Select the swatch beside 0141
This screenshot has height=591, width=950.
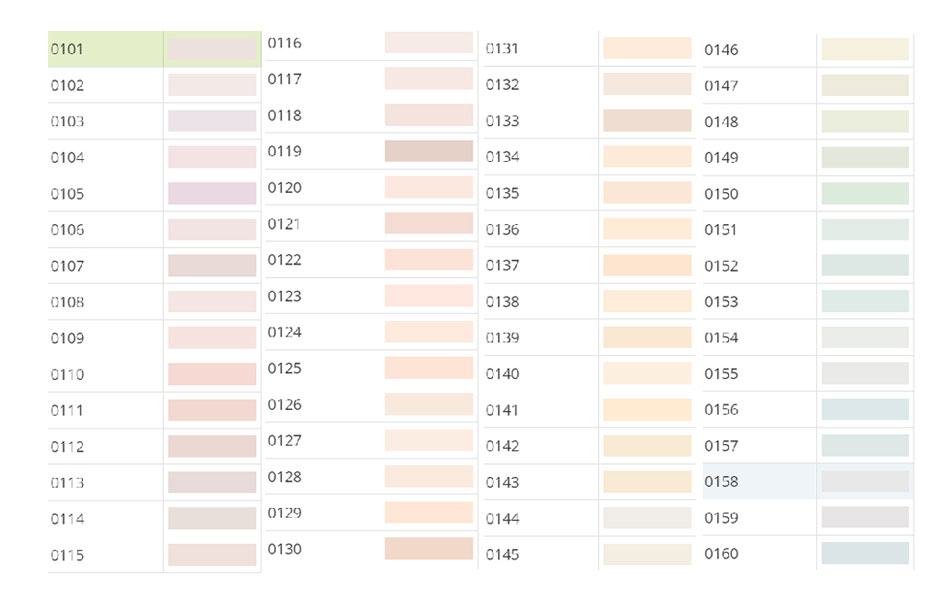click(x=647, y=410)
